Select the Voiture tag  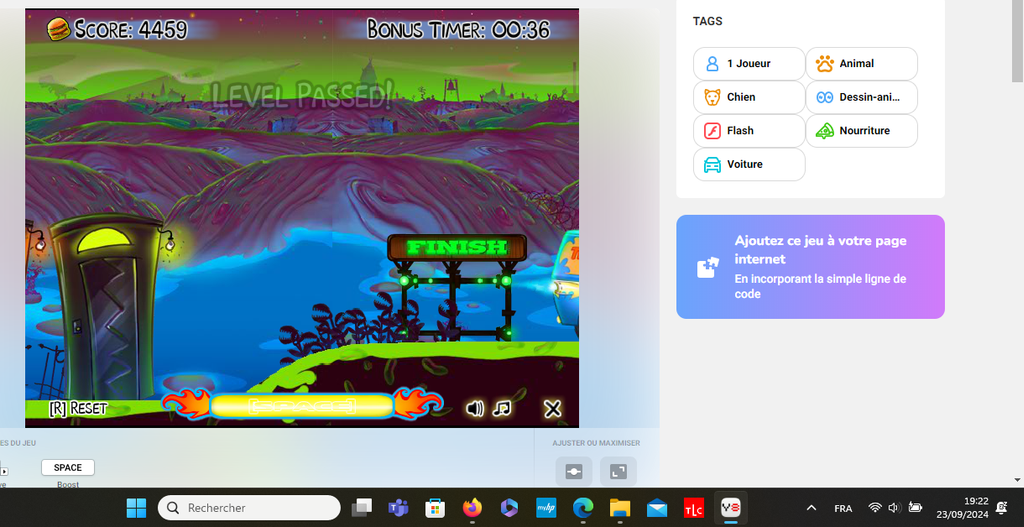[x=749, y=164]
